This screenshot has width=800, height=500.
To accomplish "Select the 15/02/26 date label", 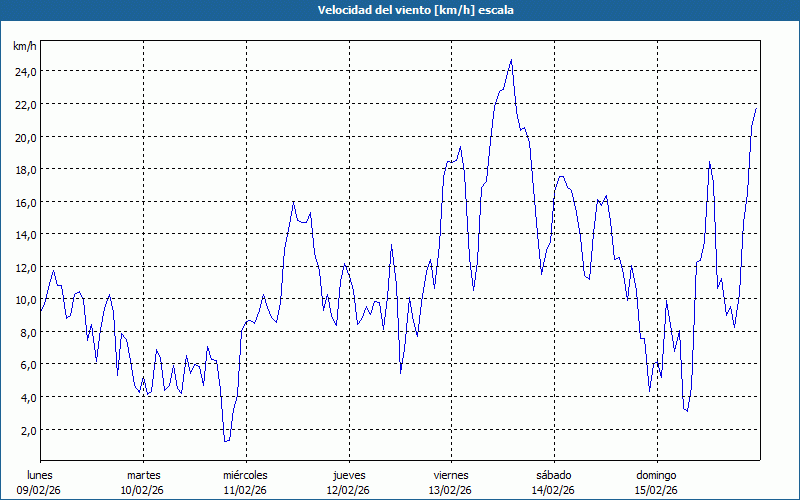I will coord(656,490).
